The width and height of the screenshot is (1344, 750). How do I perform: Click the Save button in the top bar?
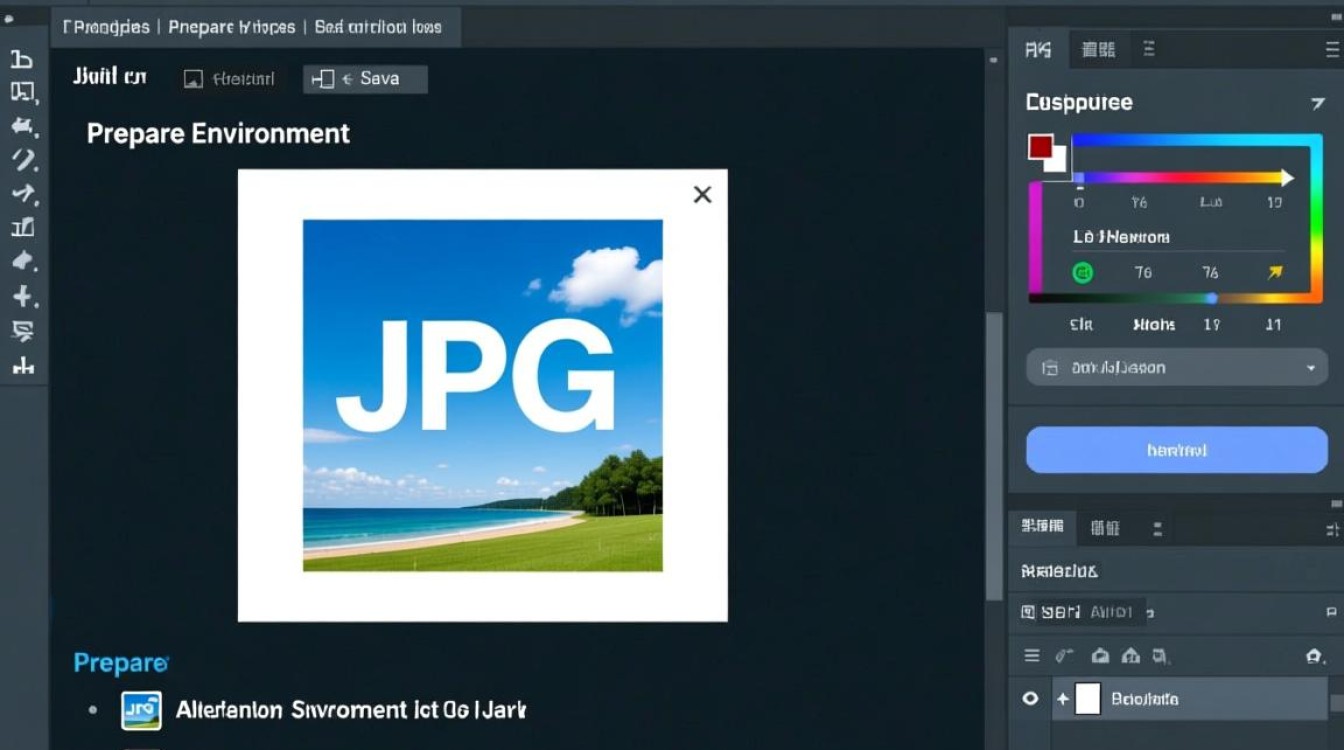[x=364, y=78]
